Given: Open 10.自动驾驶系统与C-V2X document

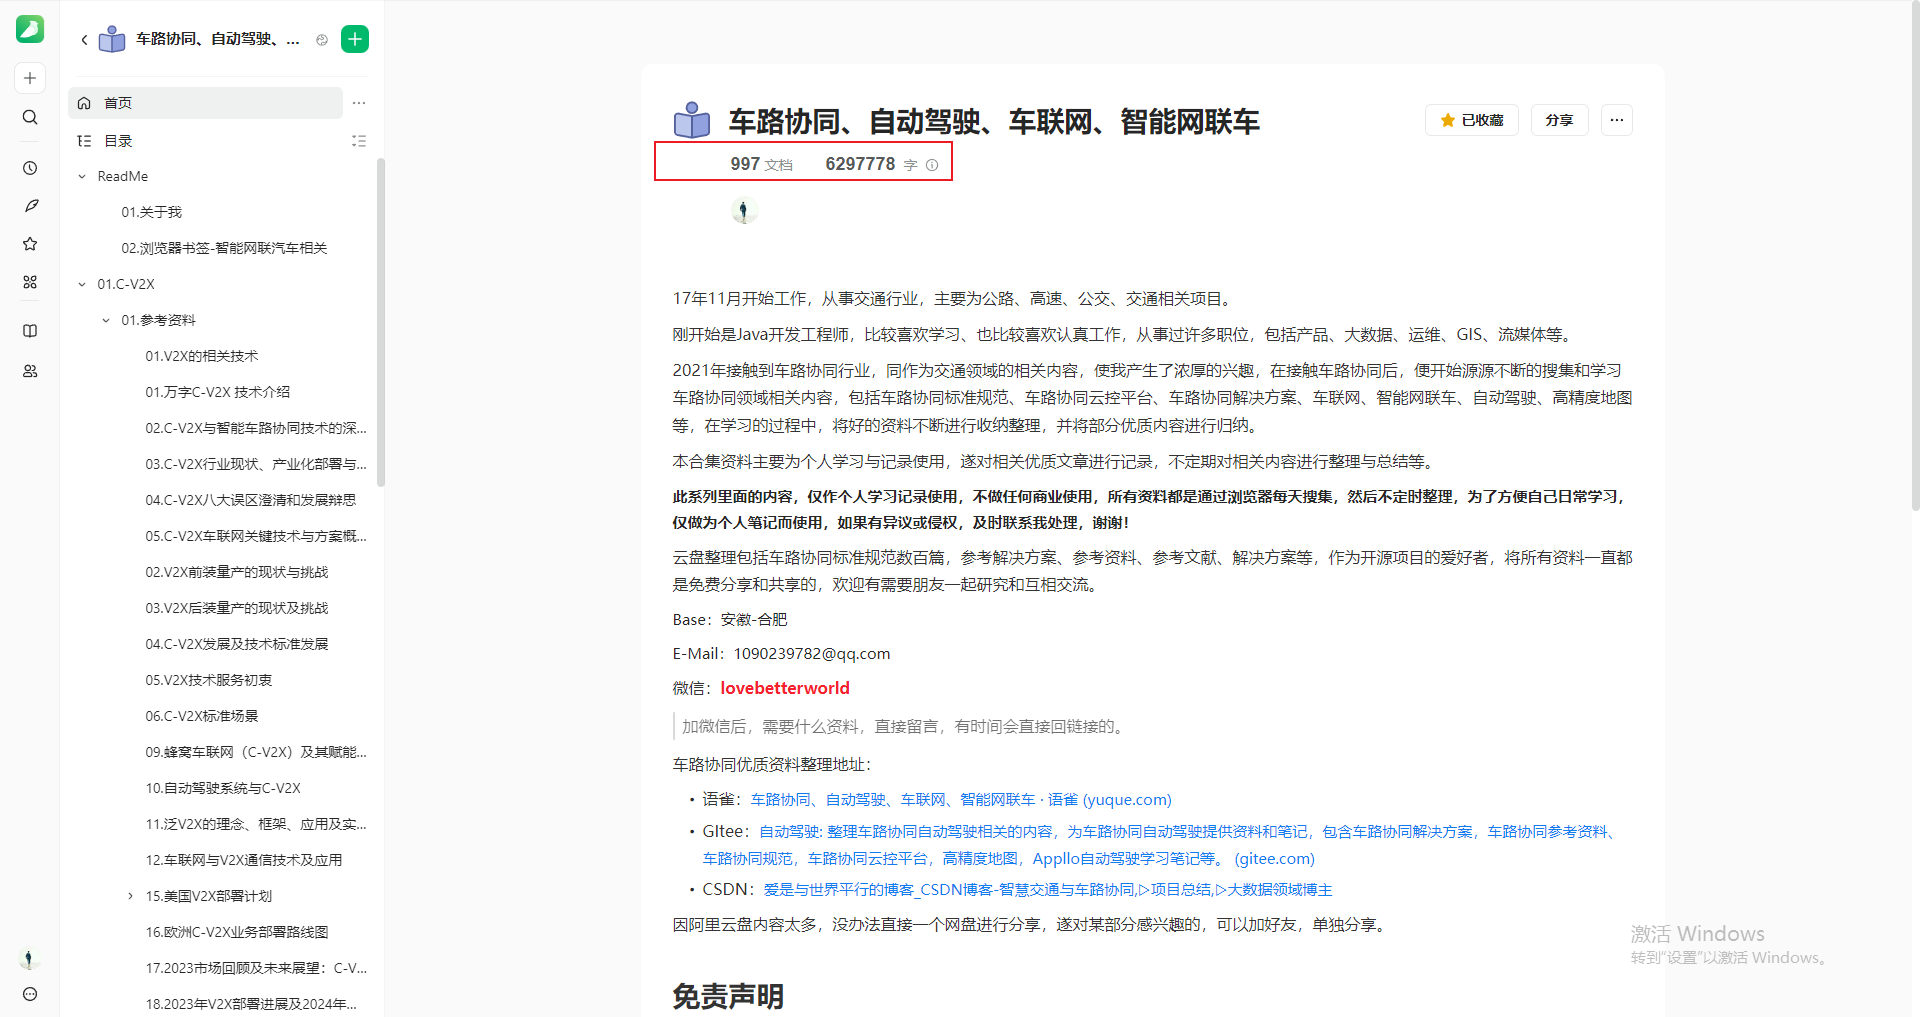Looking at the screenshot, I should [222, 788].
